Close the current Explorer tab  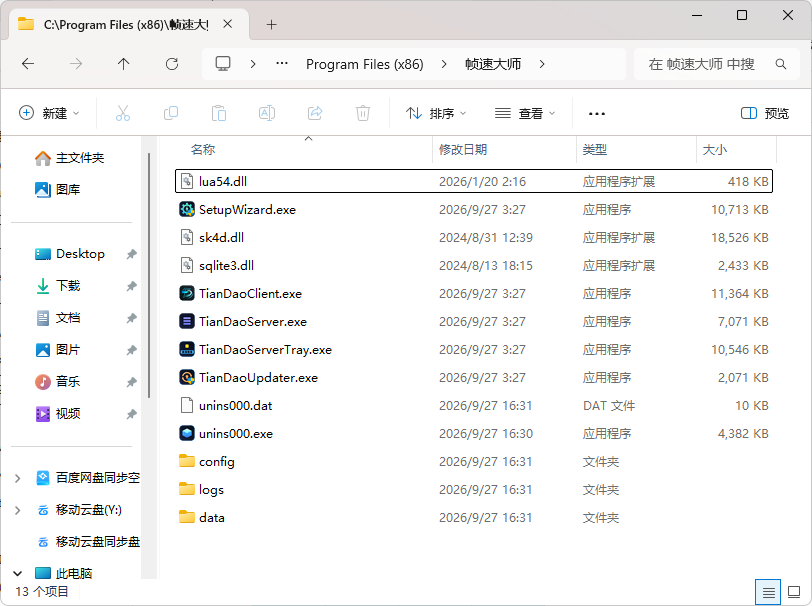click(x=228, y=24)
